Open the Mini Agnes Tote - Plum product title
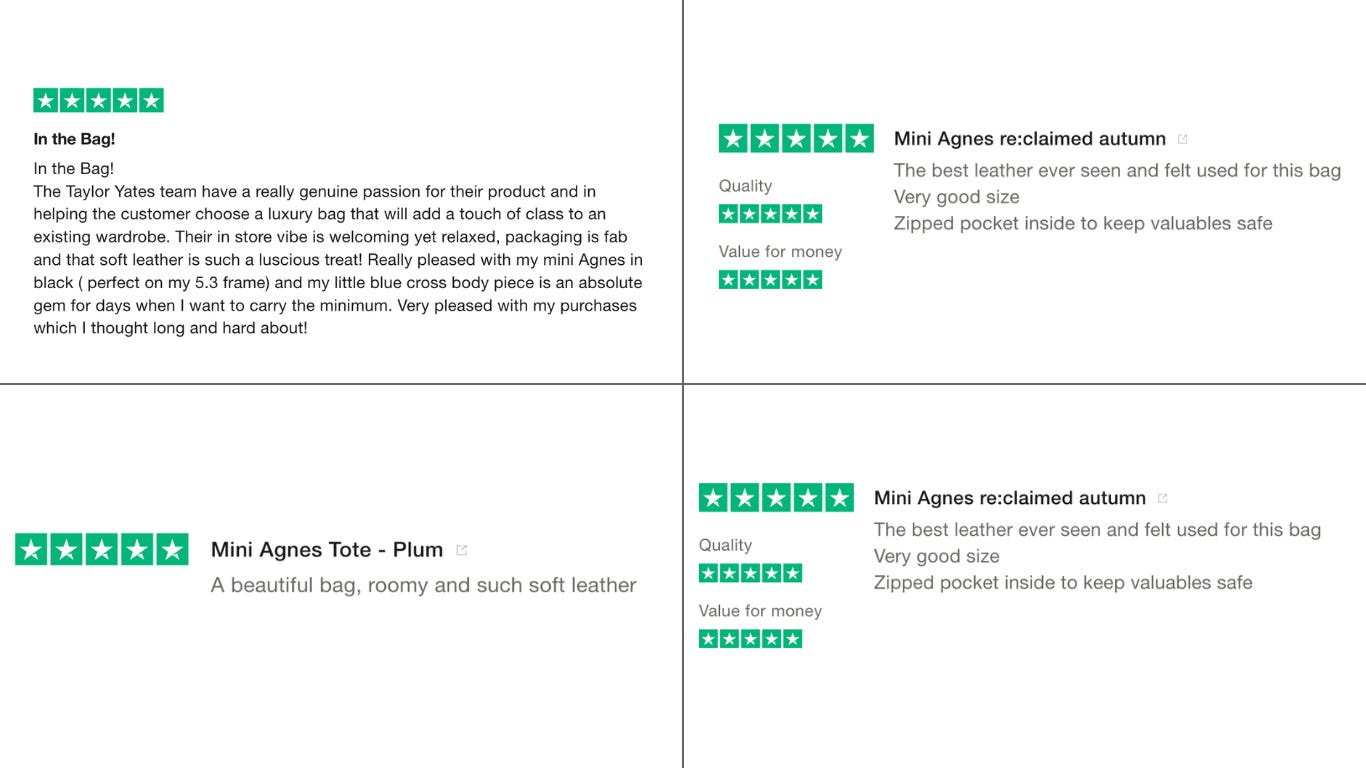Screen dimensions: 1366x768 pos(327,550)
